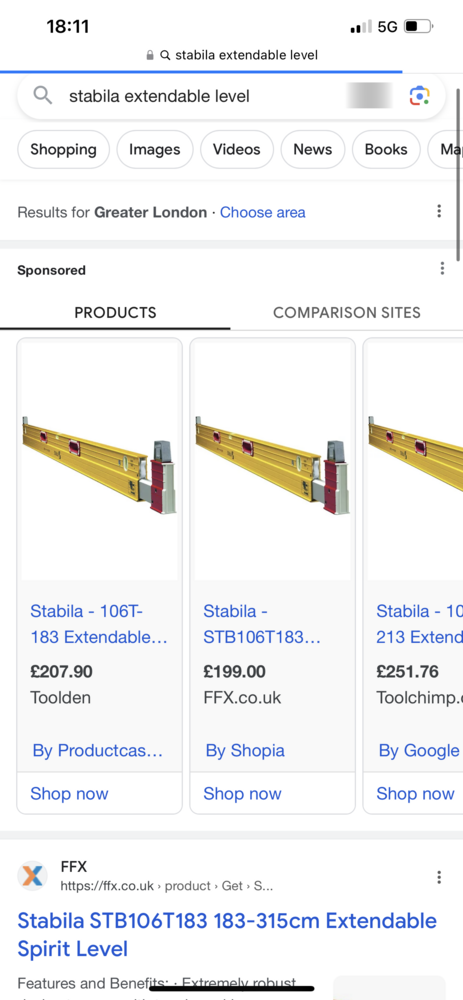Select the Images filter chip
Viewport: 463px width, 1000px height.
click(155, 149)
